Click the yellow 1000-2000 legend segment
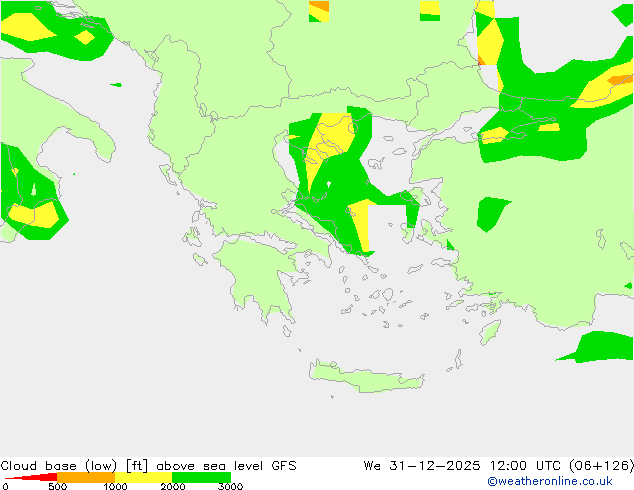634x490 pixels. pyautogui.click(x=144, y=477)
